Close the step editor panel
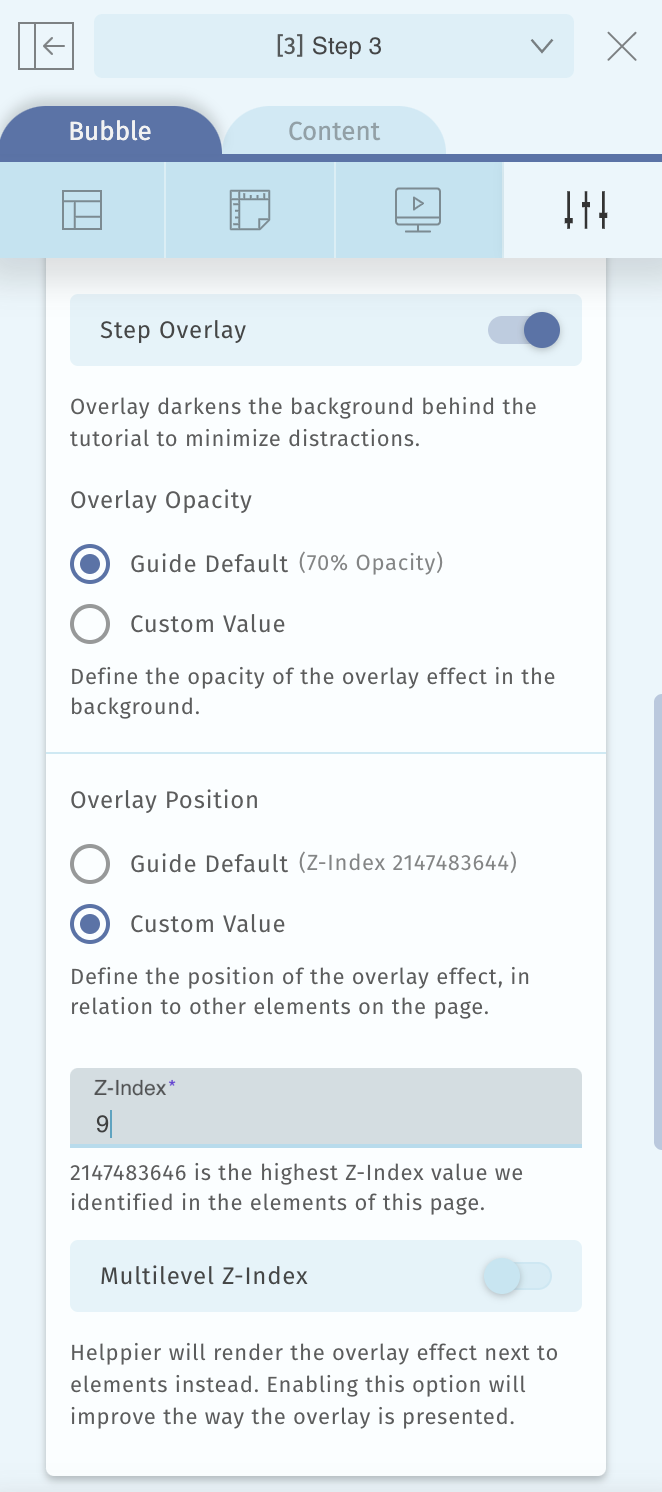The height and width of the screenshot is (1492, 662). click(x=621, y=46)
